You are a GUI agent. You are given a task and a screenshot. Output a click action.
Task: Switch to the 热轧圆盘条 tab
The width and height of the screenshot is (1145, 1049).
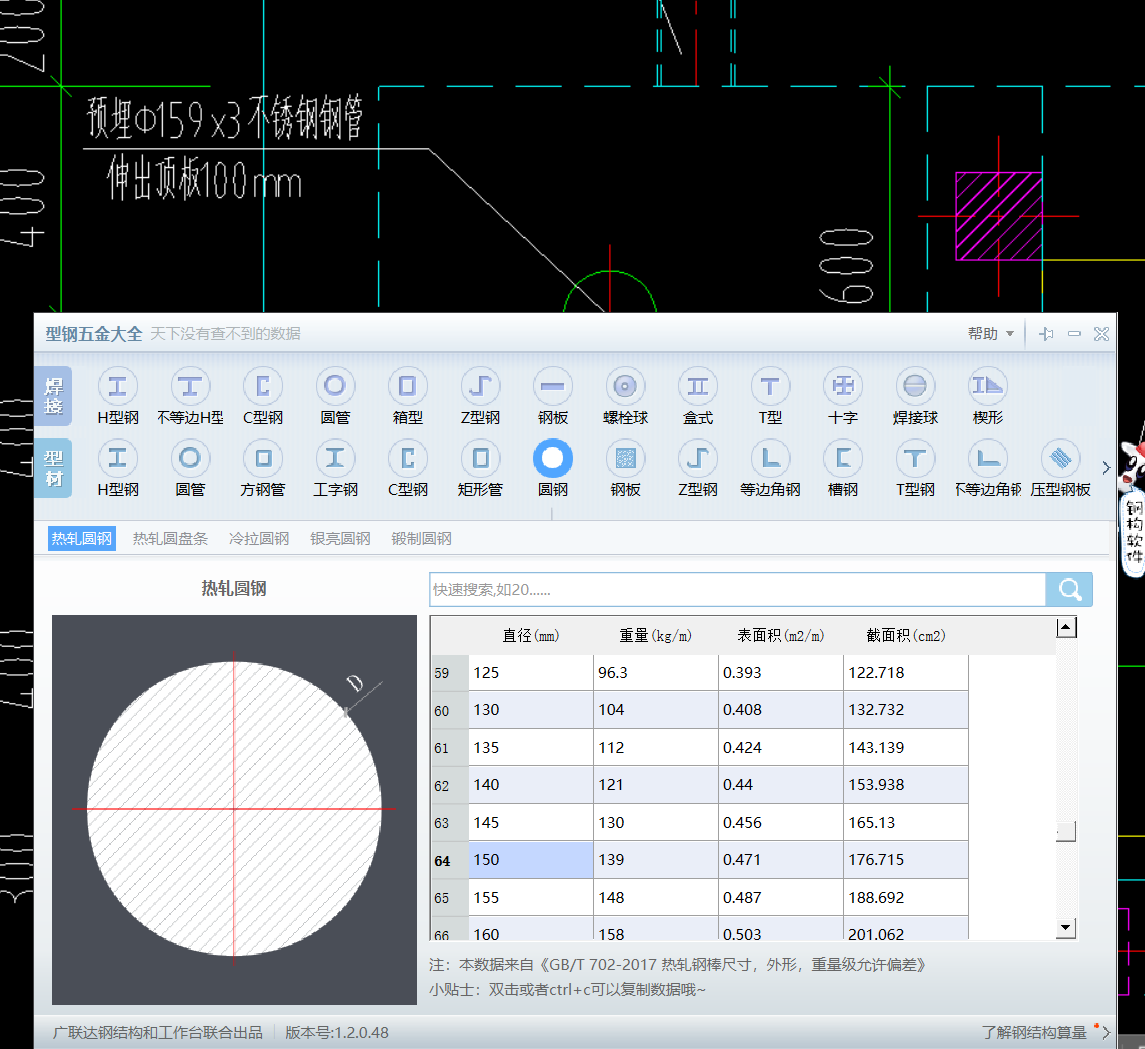[x=170, y=539]
